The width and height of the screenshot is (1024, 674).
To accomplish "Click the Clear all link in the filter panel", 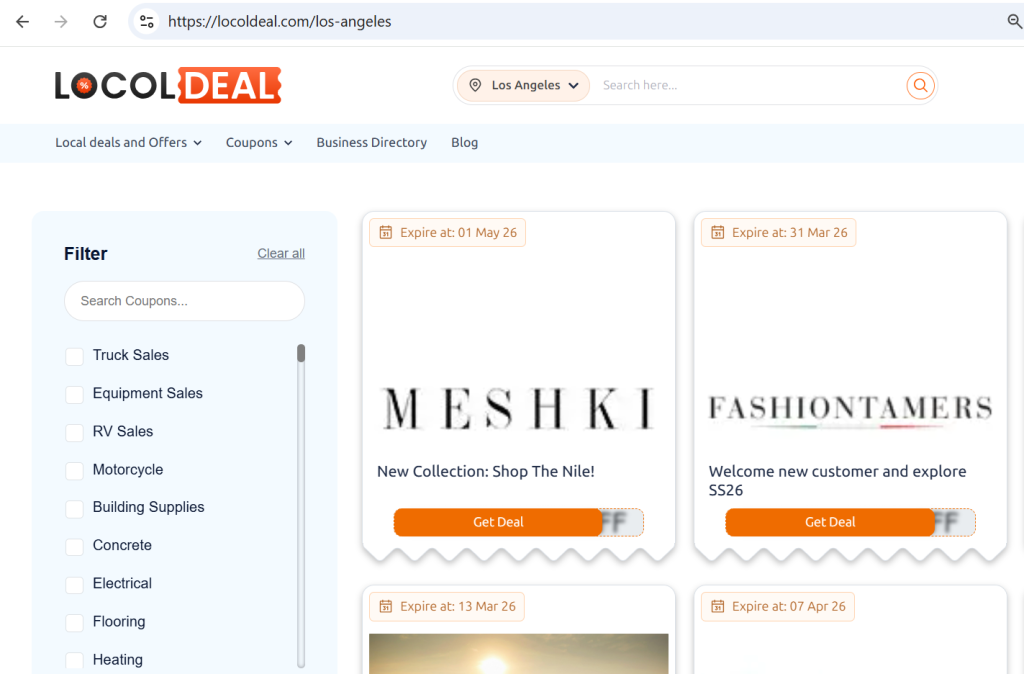I will click(x=281, y=253).
